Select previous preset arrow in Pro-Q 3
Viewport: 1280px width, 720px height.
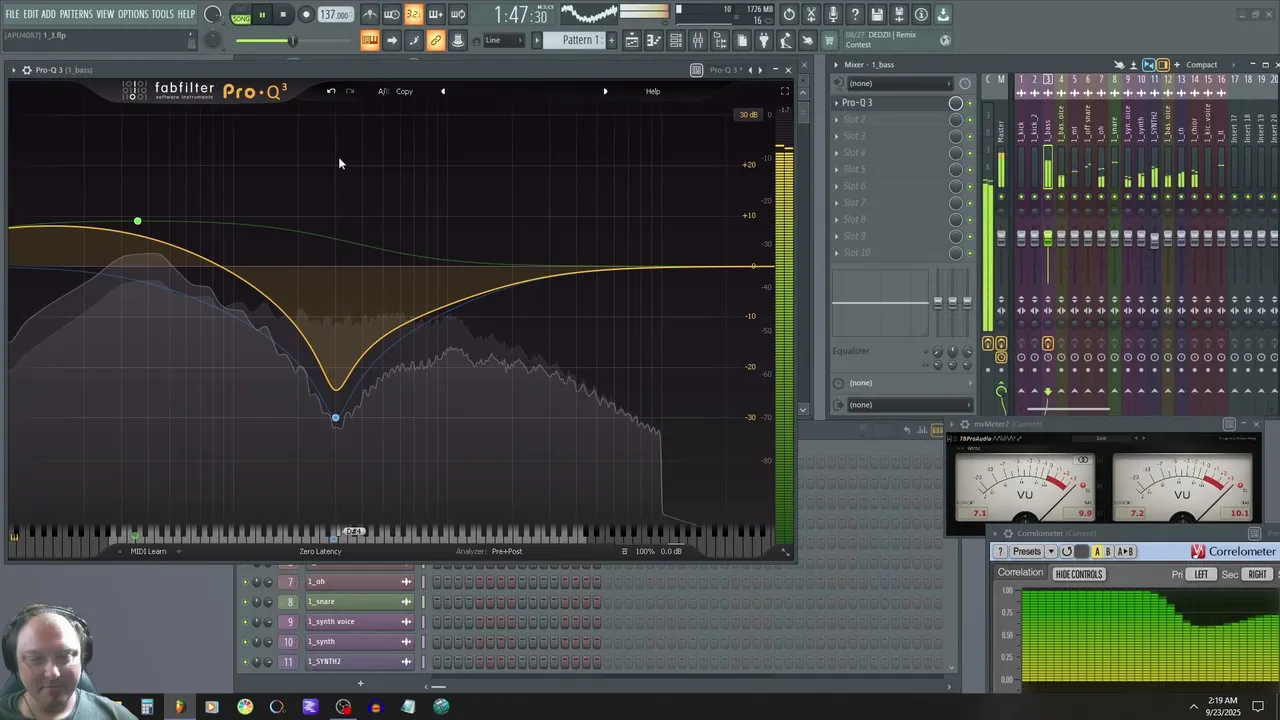[443, 91]
